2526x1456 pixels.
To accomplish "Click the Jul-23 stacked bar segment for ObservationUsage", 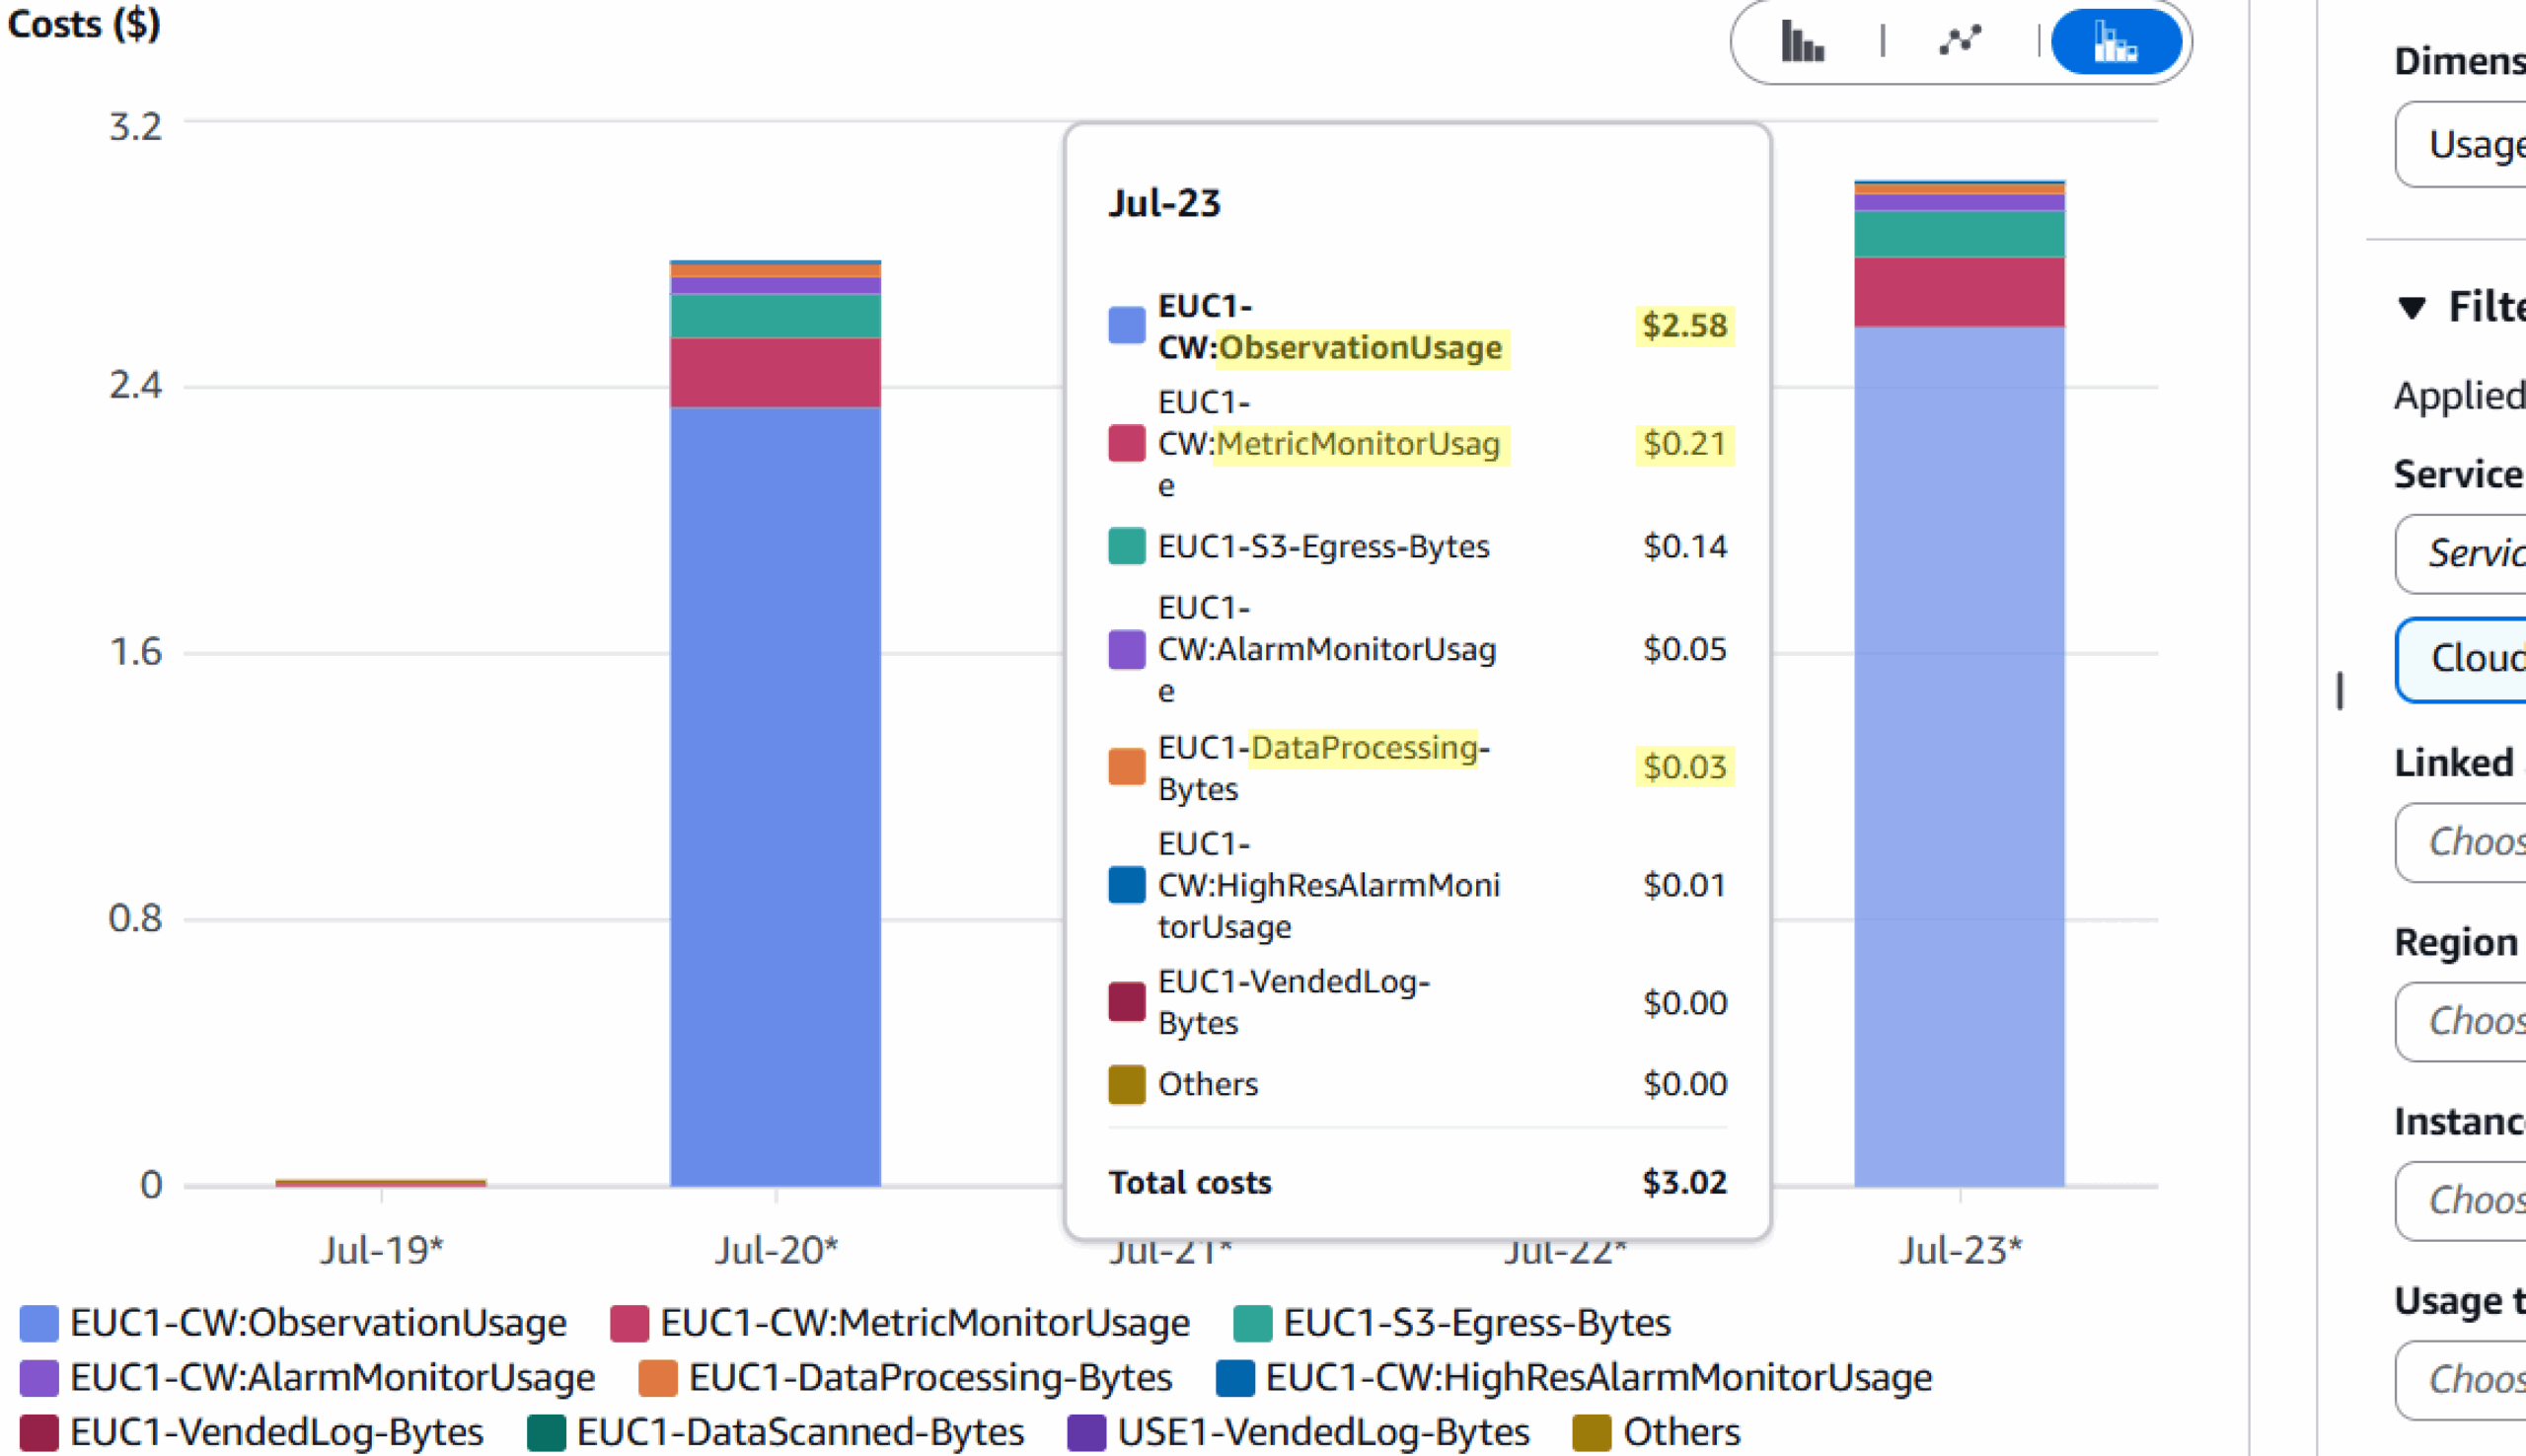I will (1958, 750).
